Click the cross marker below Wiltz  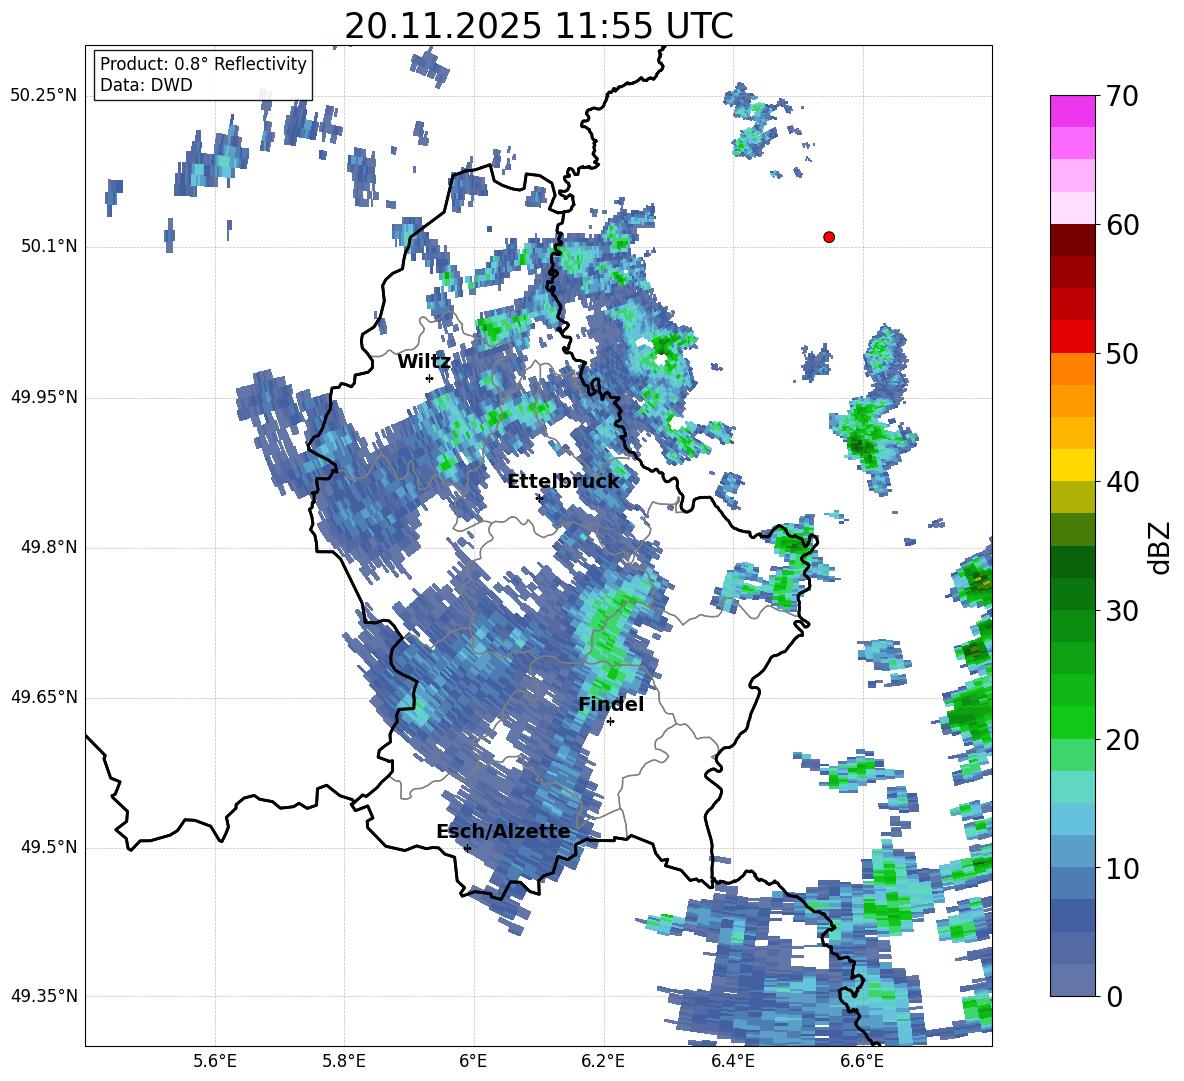pyautogui.click(x=429, y=378)
